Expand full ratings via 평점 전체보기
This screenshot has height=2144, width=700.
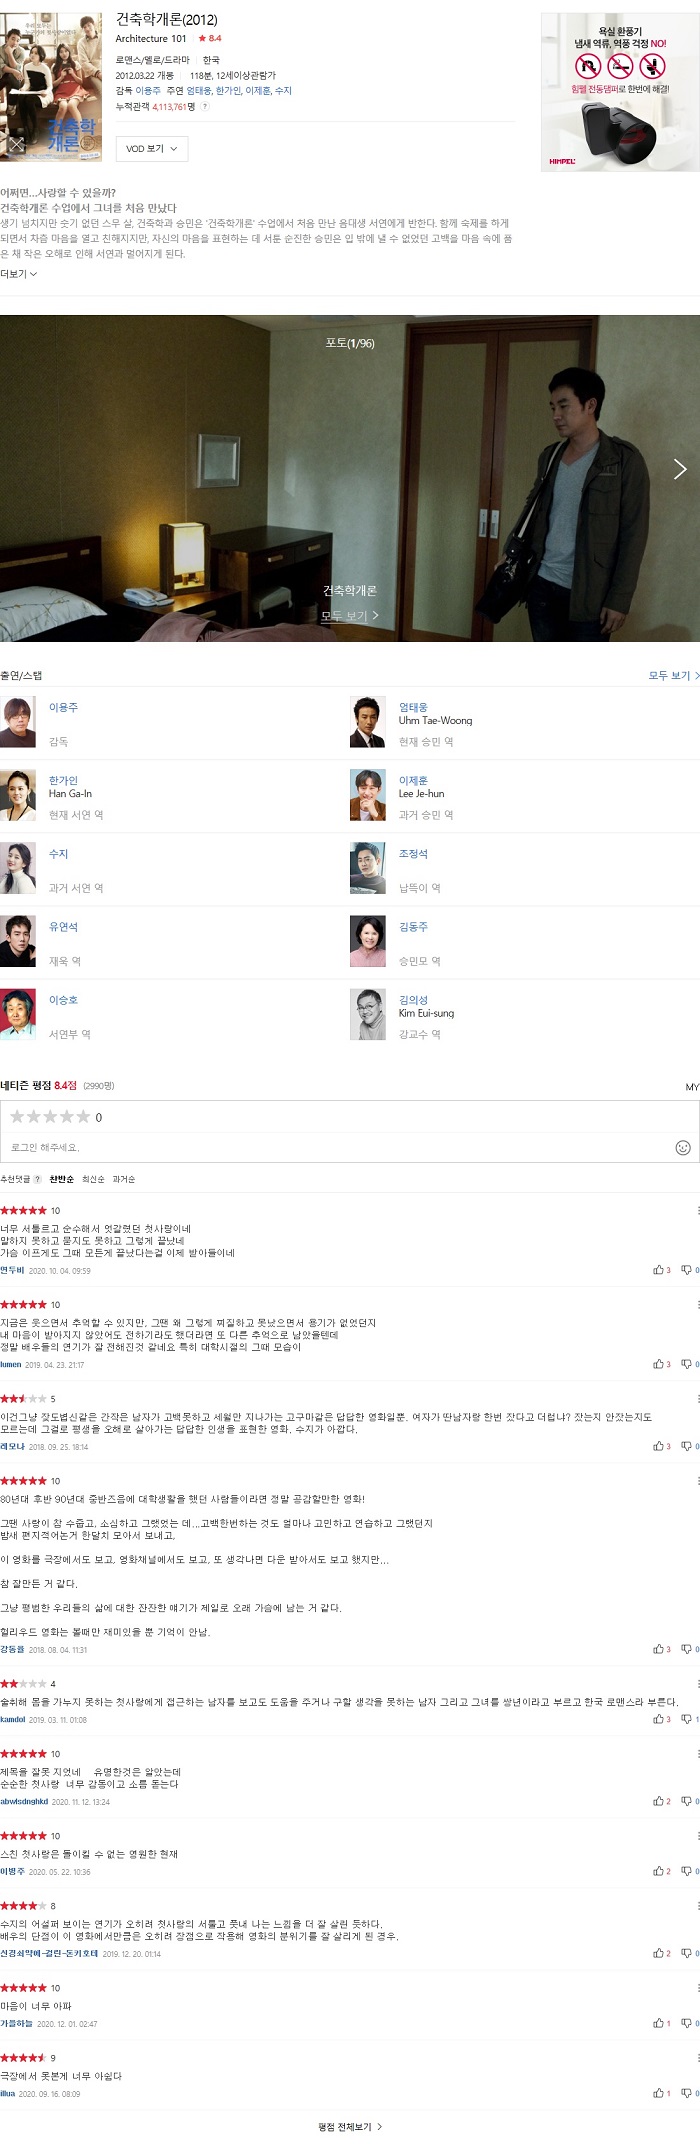coord(350,2127)
